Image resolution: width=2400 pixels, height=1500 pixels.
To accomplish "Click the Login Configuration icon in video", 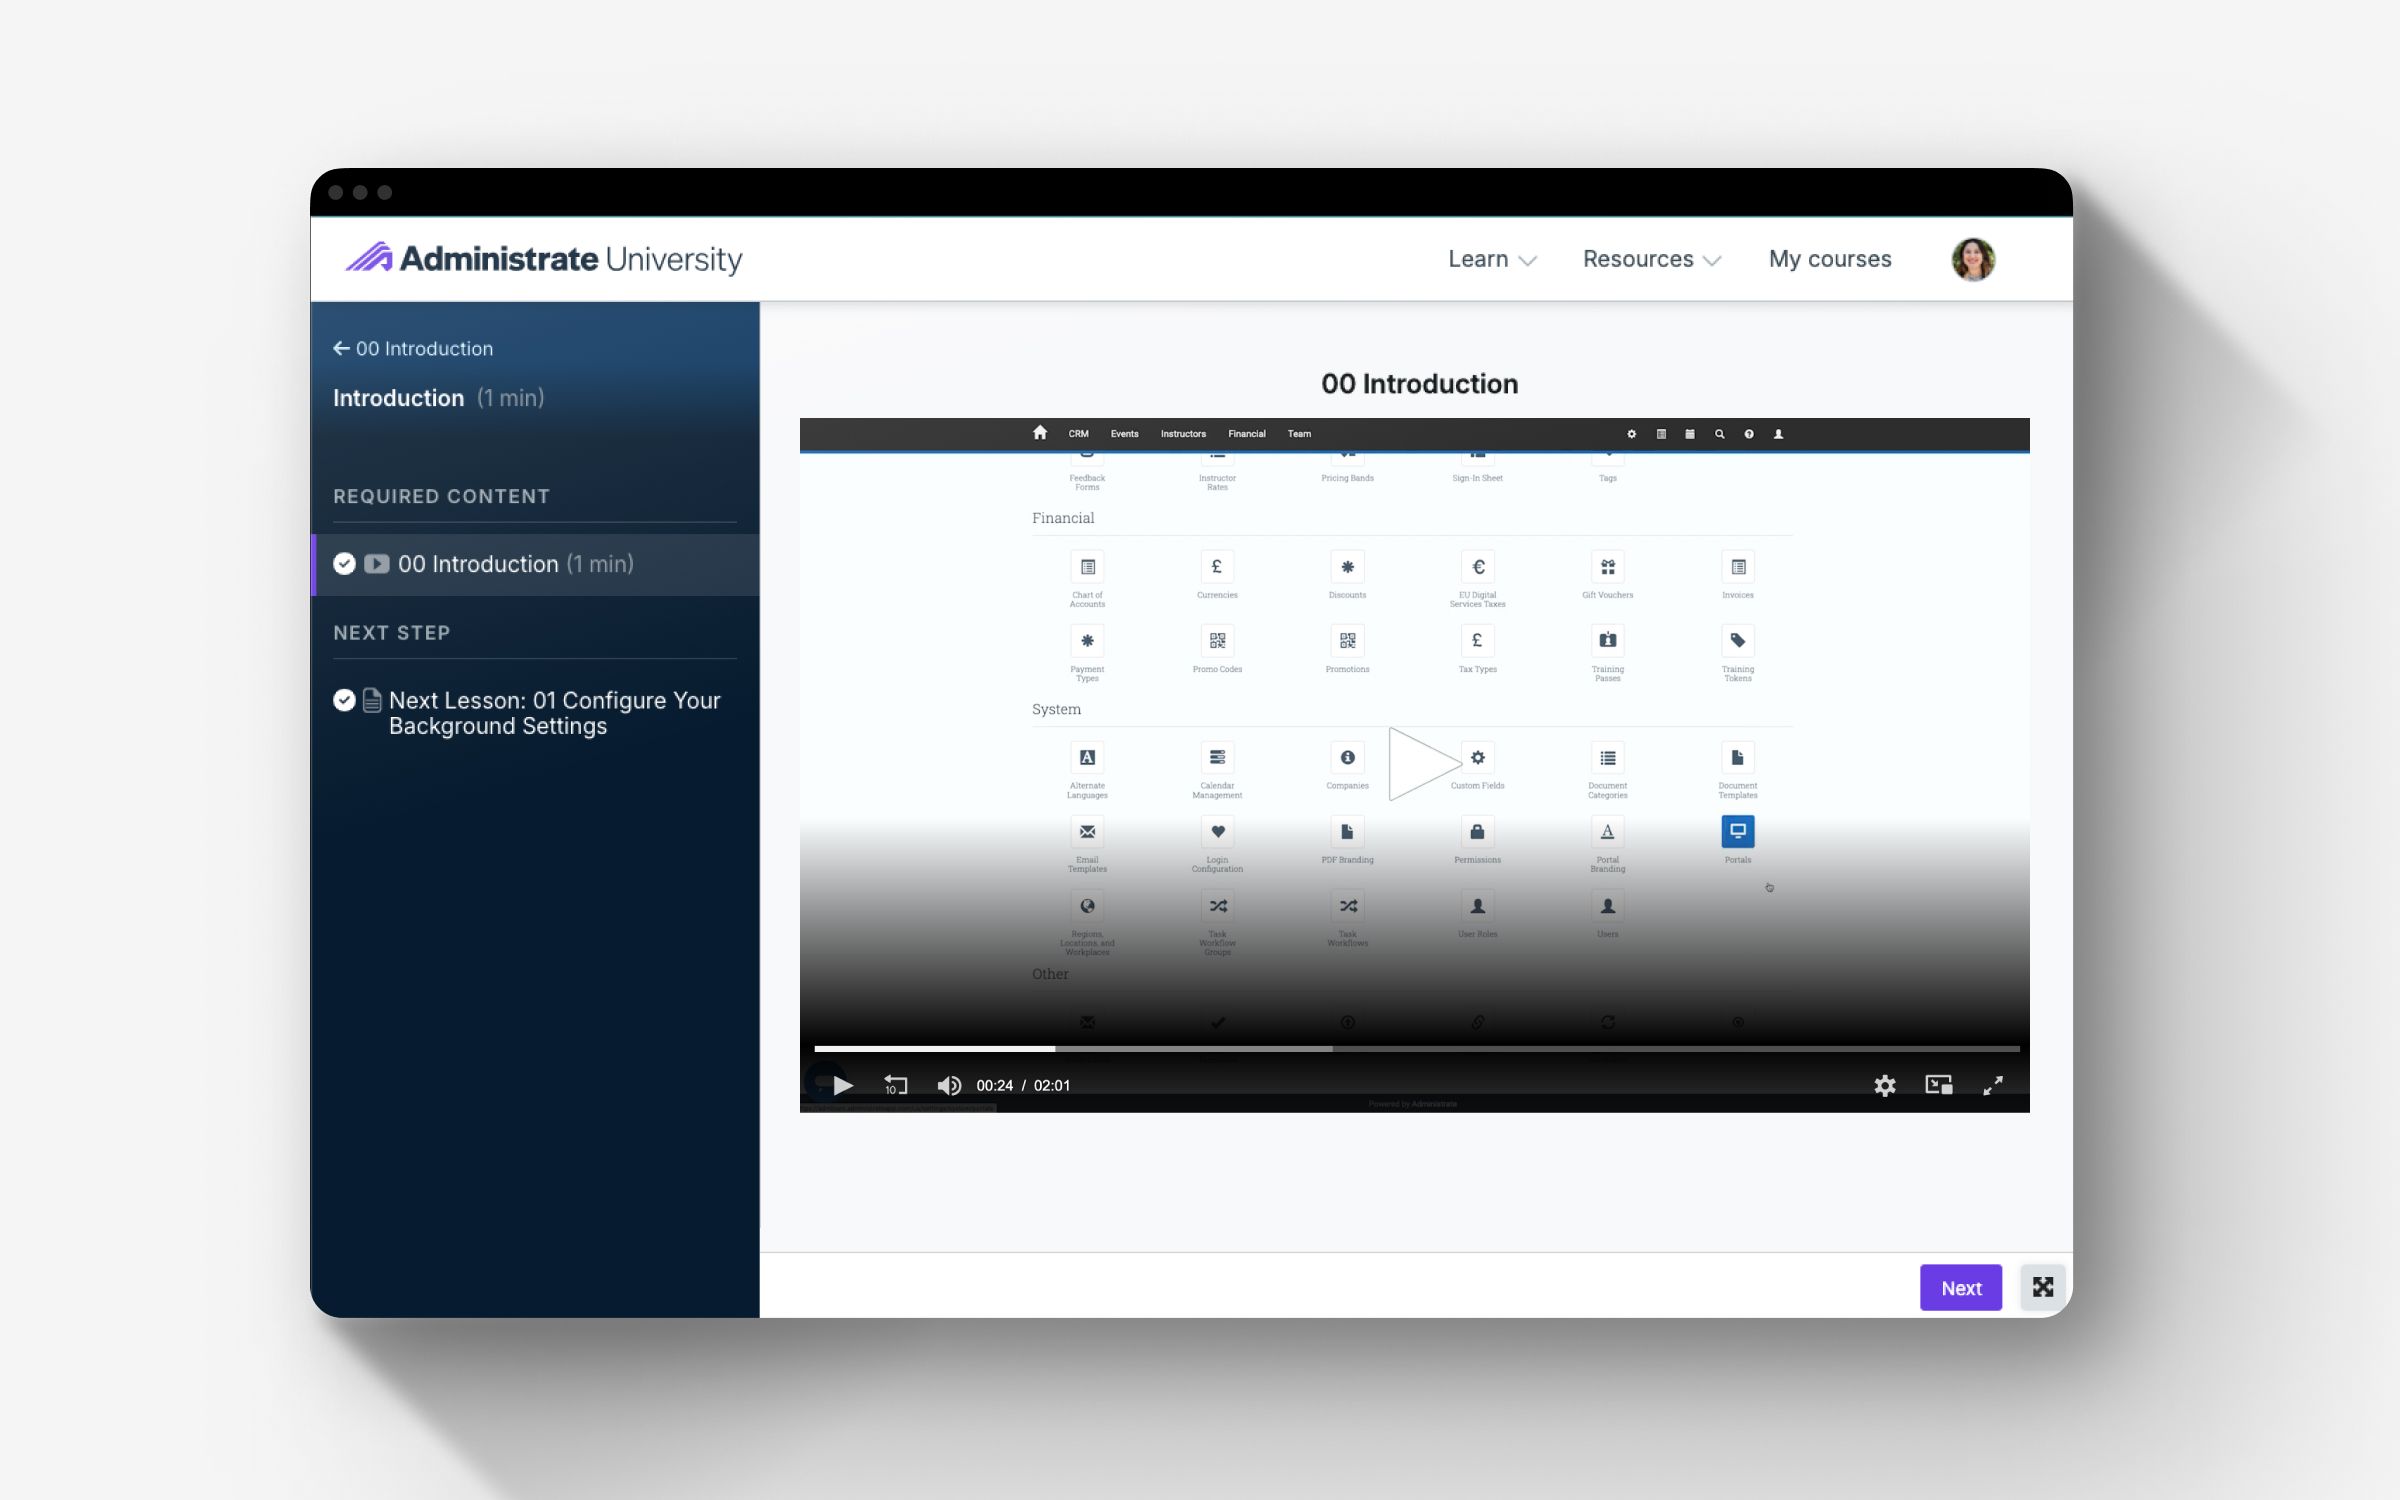I will point(1217,831).
